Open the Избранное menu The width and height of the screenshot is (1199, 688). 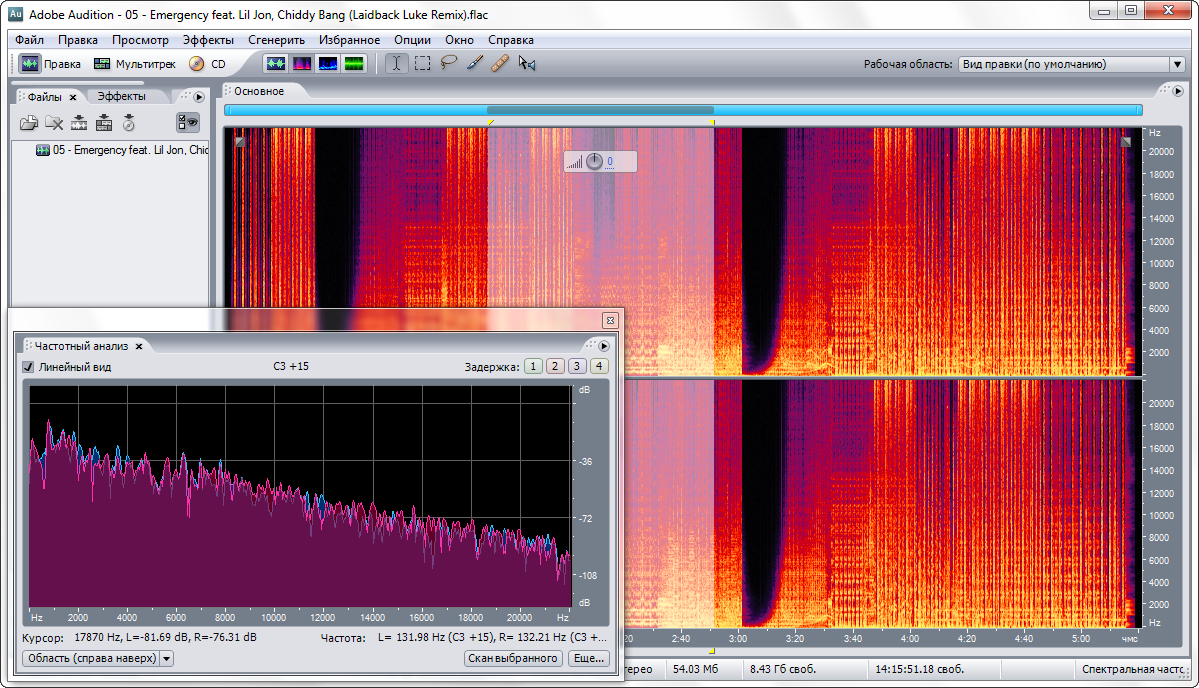[349, 40]
